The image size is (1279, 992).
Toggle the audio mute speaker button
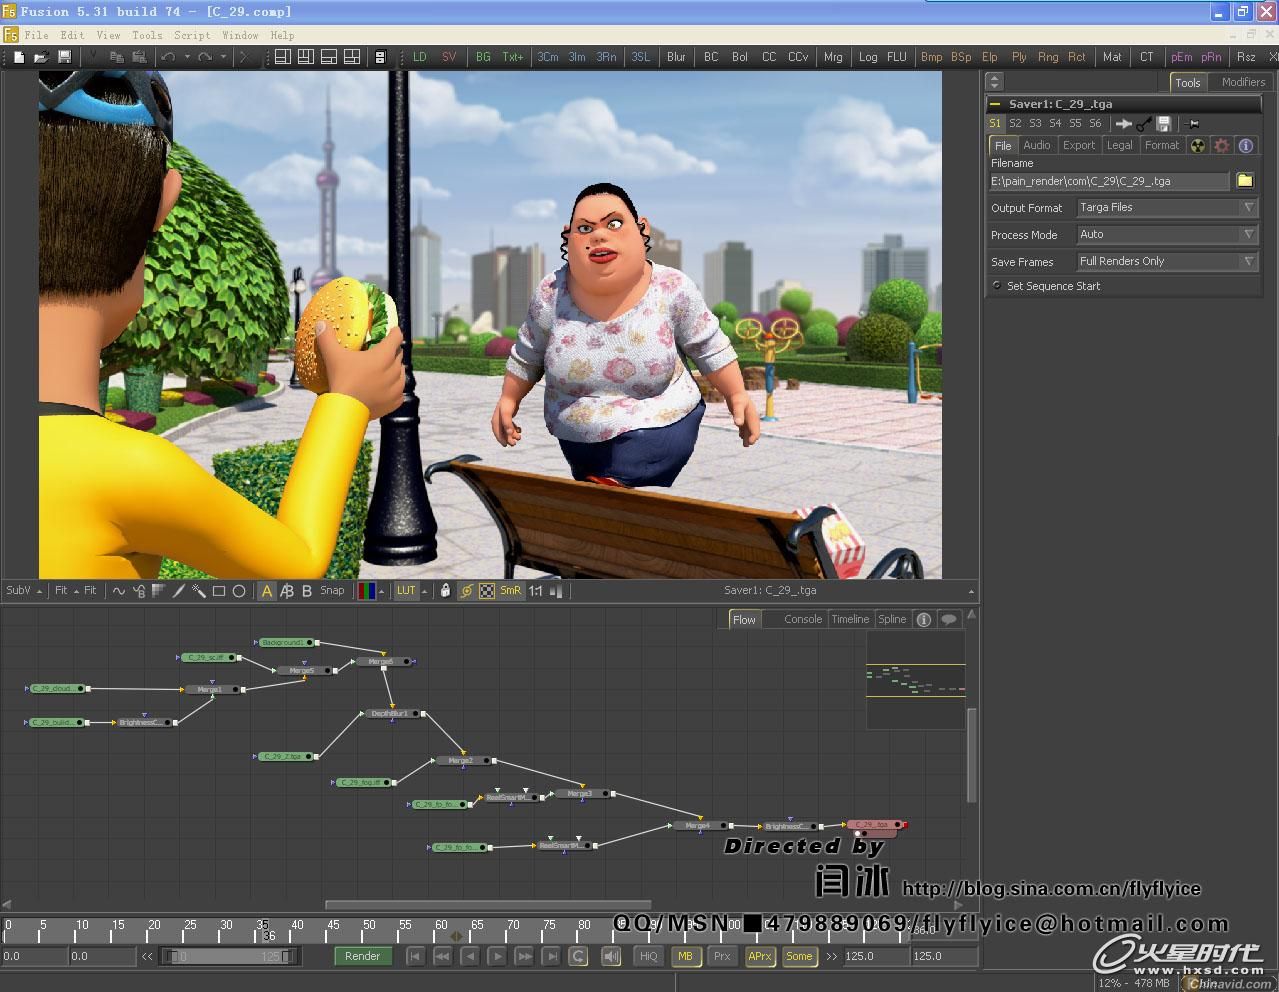tap(611, 956)
